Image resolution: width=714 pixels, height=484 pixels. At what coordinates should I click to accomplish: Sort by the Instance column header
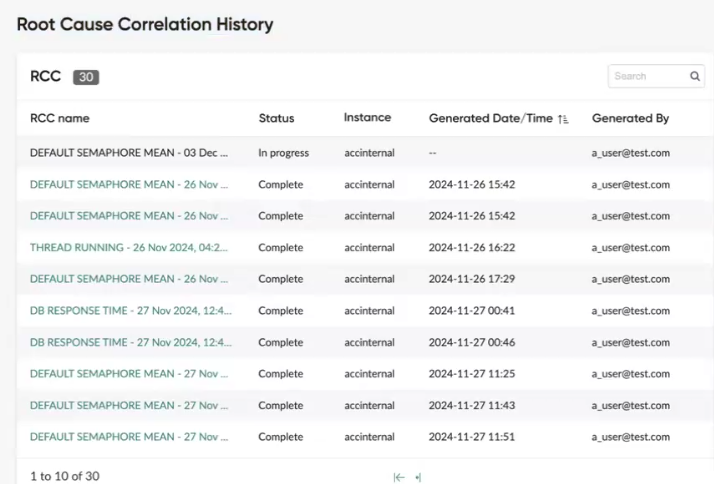click(367, 117)
